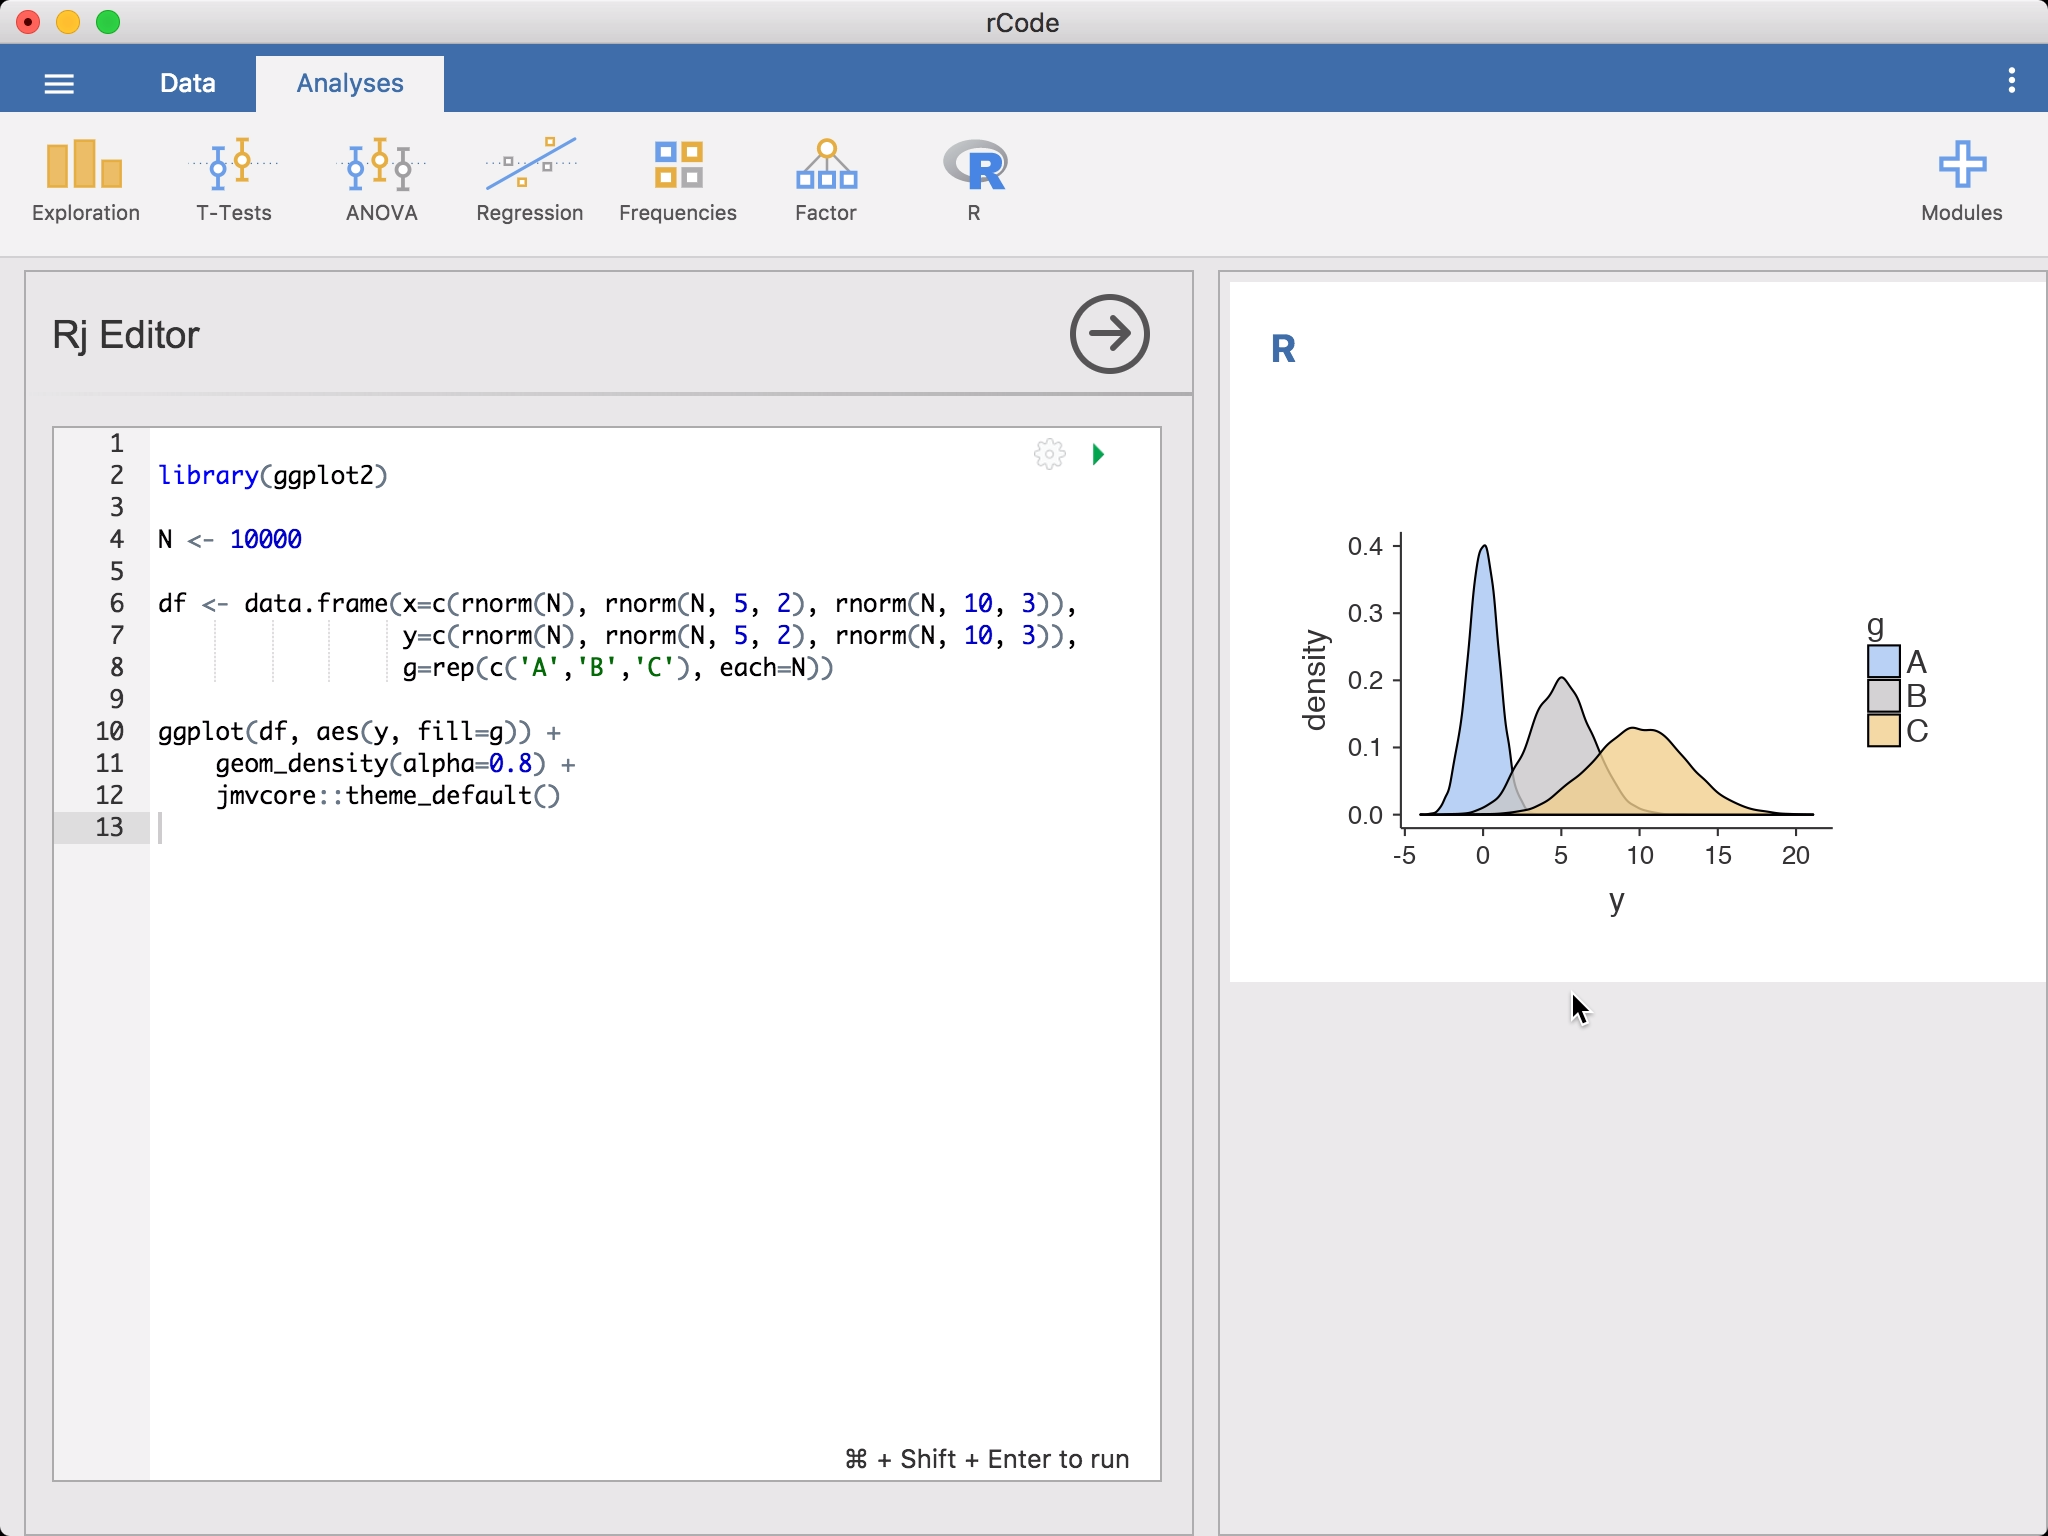Click the navigate forward arrow button
2048x1536 pixels.
pos(1109,332)
